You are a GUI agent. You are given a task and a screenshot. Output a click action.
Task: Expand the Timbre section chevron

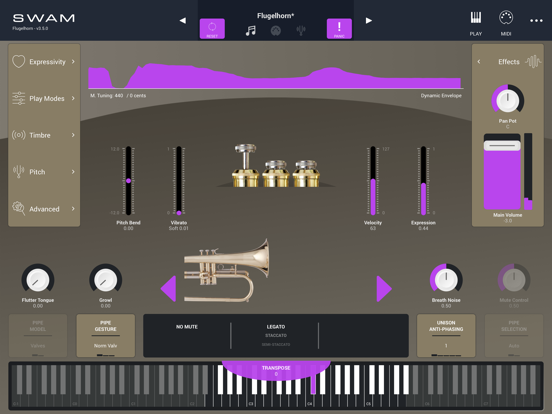tap(73, 135)
